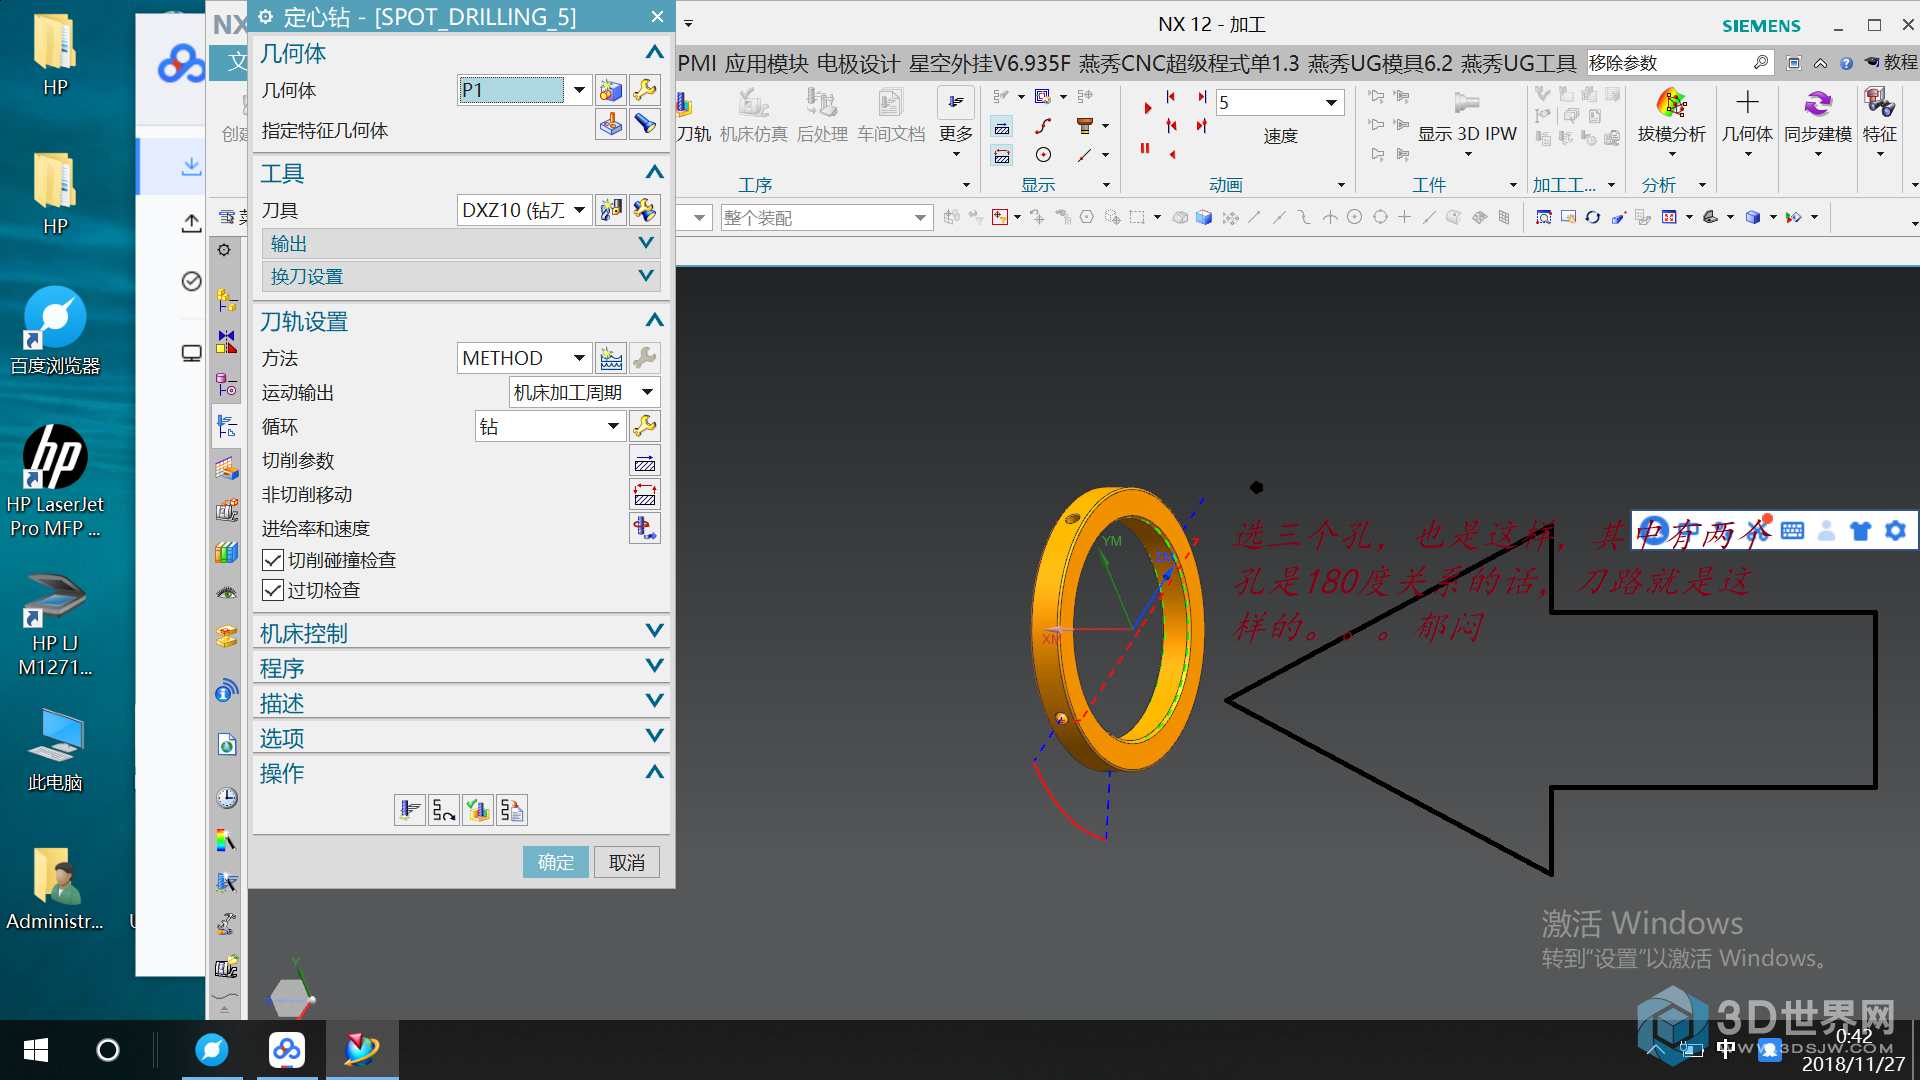
Task: Click the select feature geometry icon
Action: pyautogui.click(x=611, y=125)
